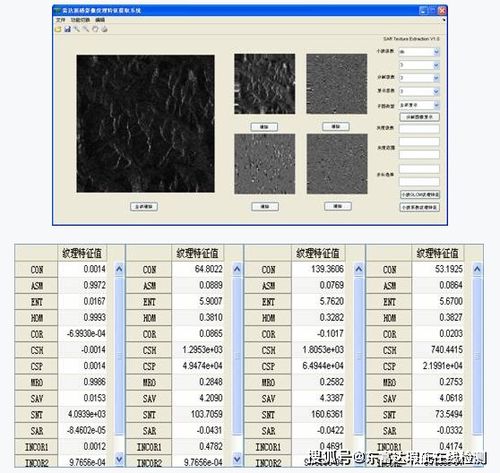Click the SNT value 160.6361
The height and width of the screenshot is (473, 500).
point(327,414)
